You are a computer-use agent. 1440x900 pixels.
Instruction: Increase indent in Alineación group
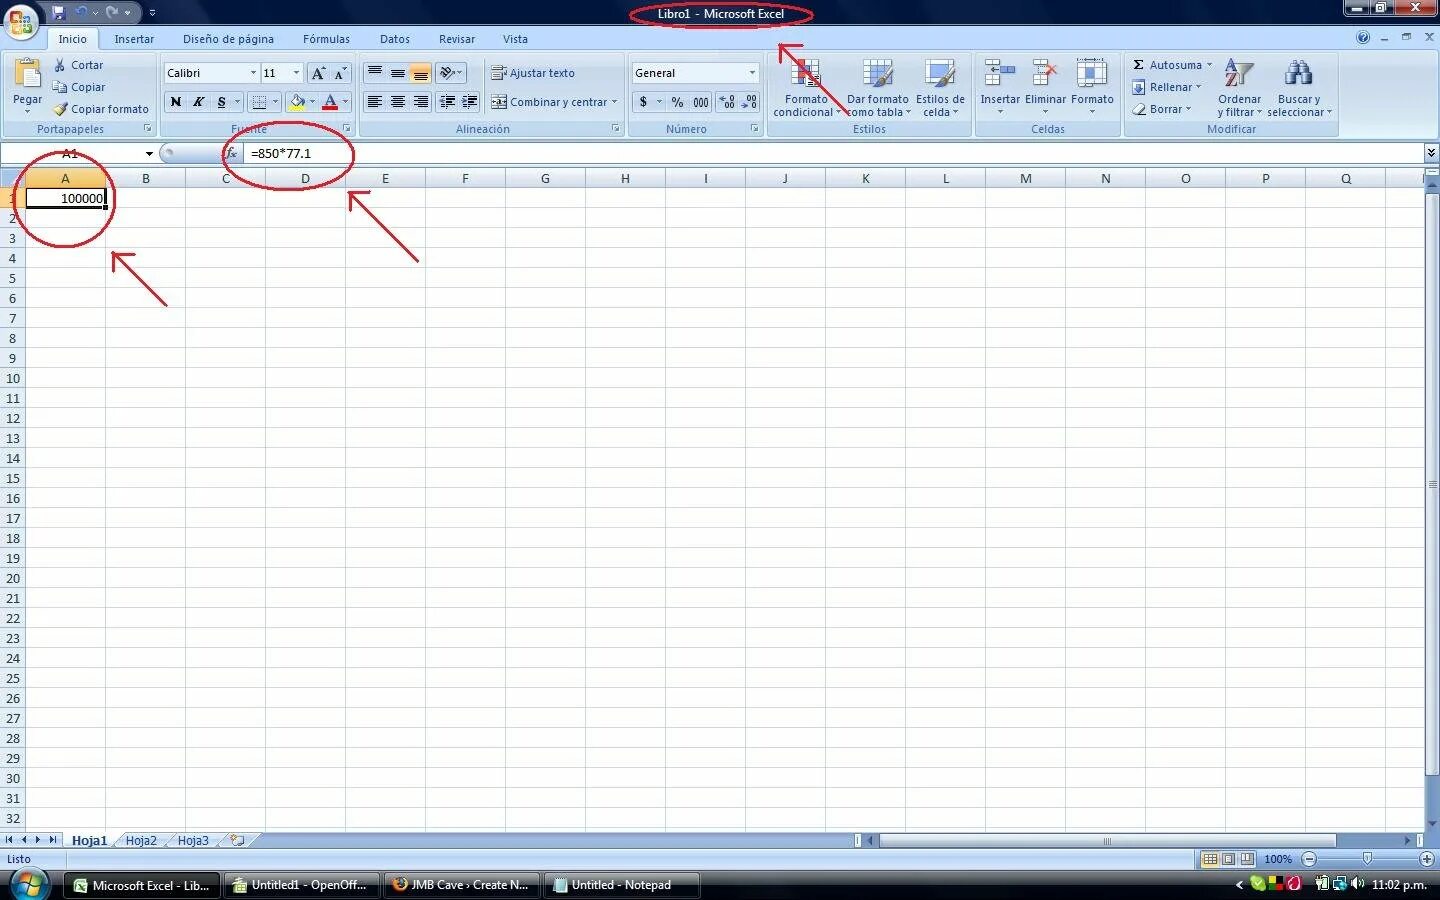[469, 102]
